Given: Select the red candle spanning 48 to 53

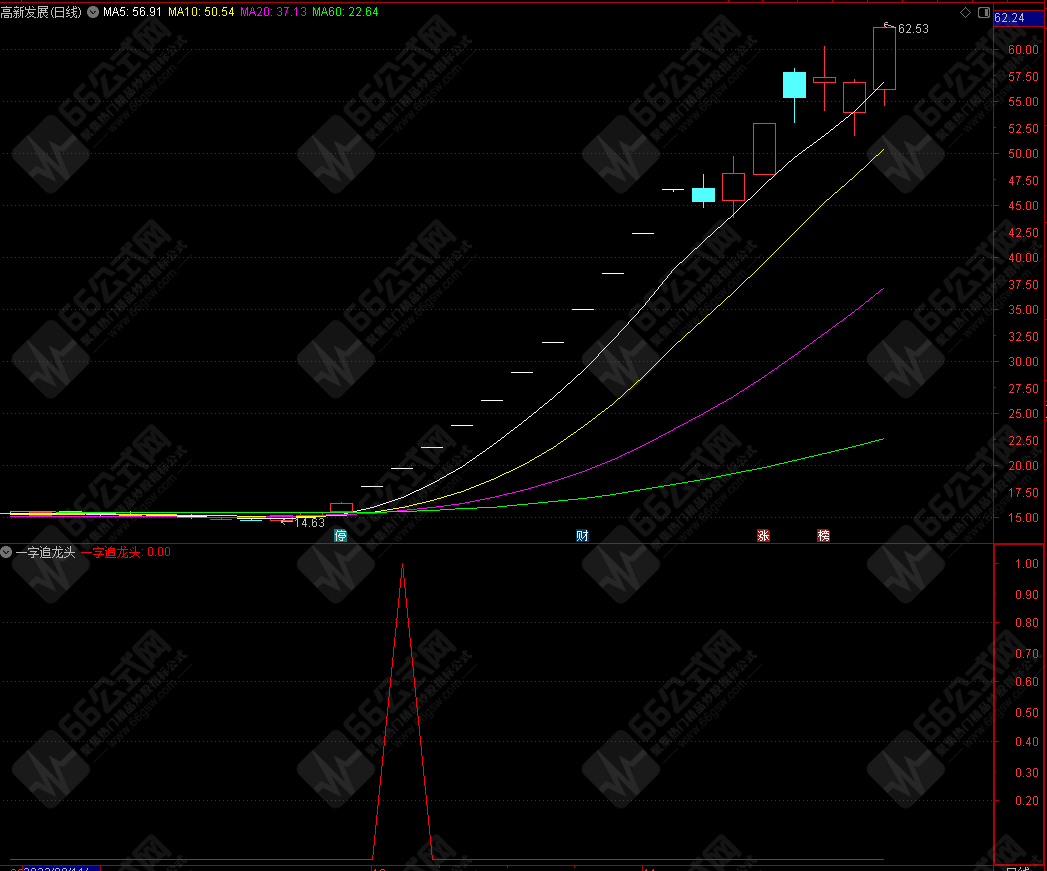Looking at the screenshot, I should tap(764, 149).
